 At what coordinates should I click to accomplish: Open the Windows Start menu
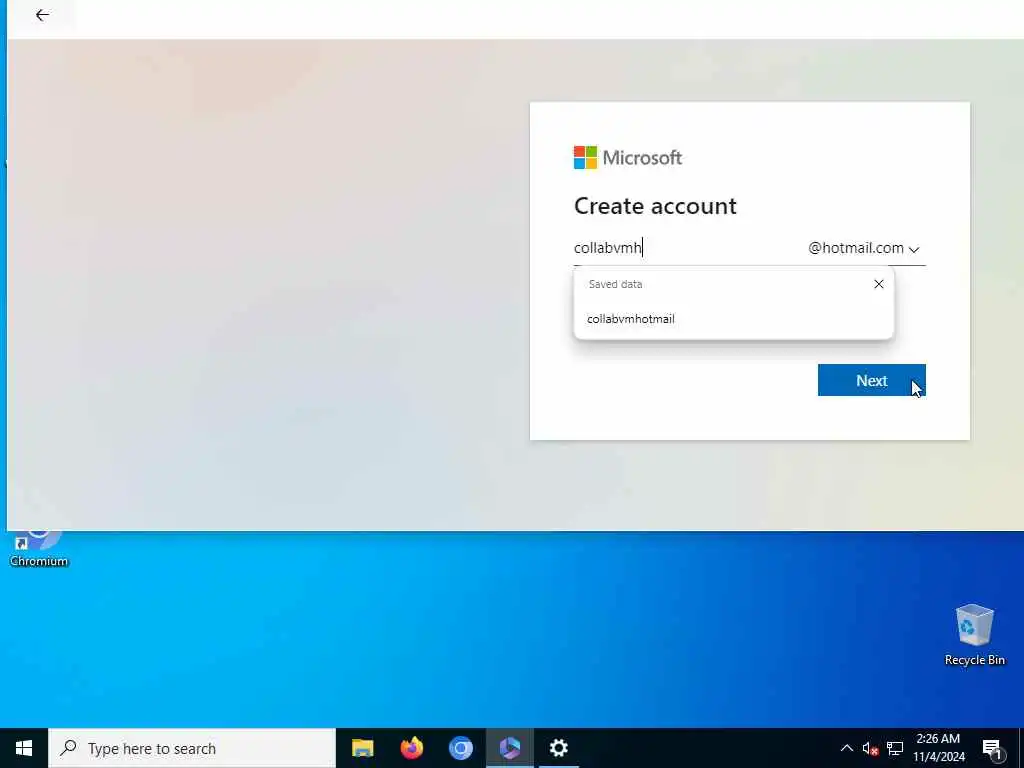24,748
